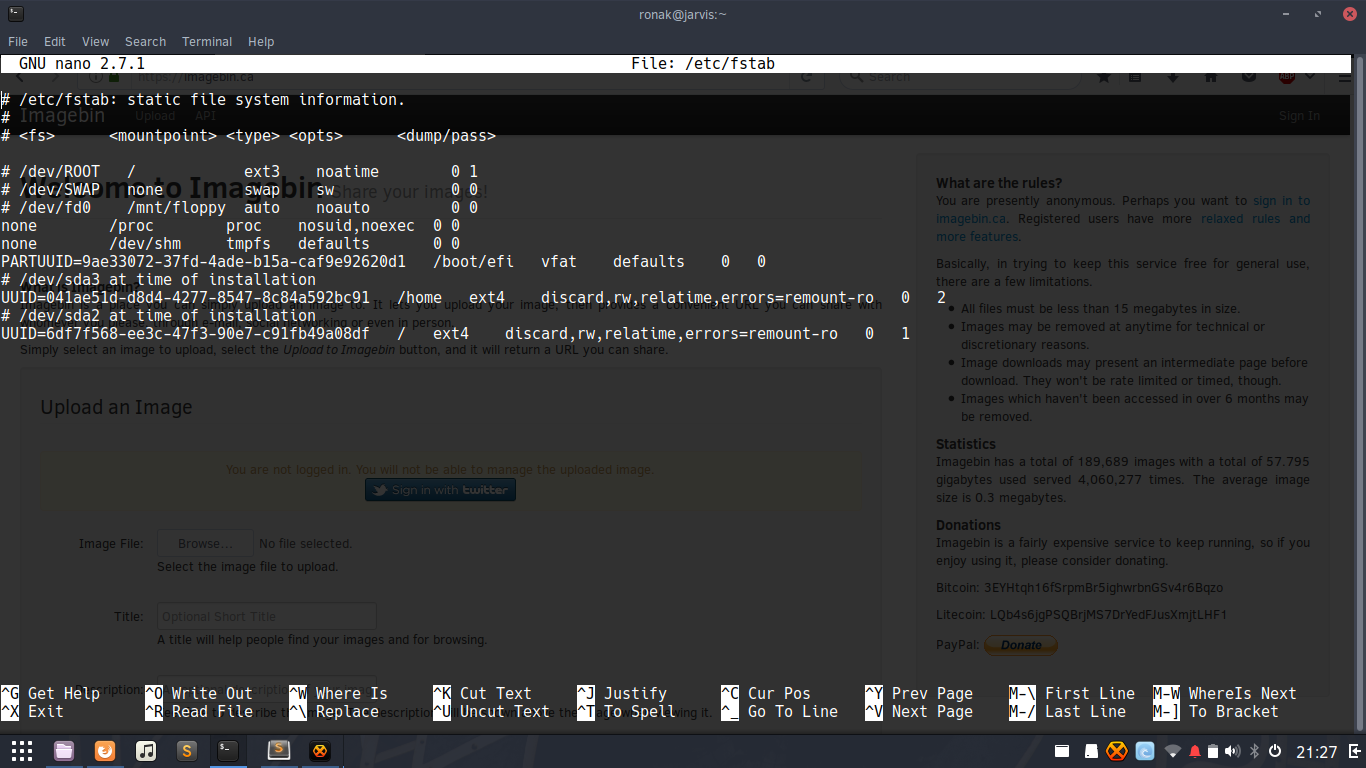Launch the file manager from taskbar
Image resolution: width=1366 pixels, height=768 pixels.
[64, 750]
